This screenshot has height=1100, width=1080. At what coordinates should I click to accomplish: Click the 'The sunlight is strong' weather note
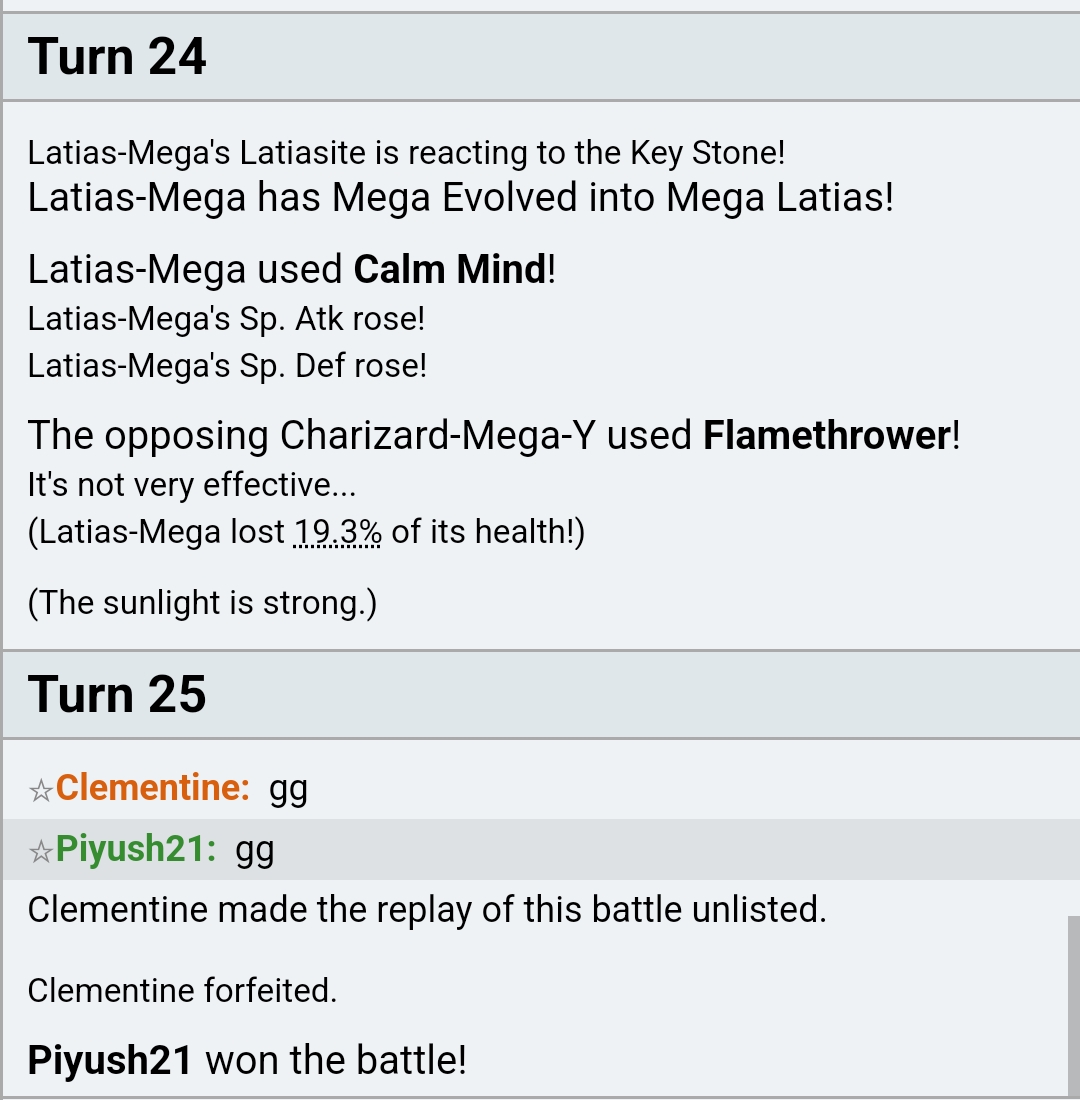pyautogui.click(x=202, y=603)
